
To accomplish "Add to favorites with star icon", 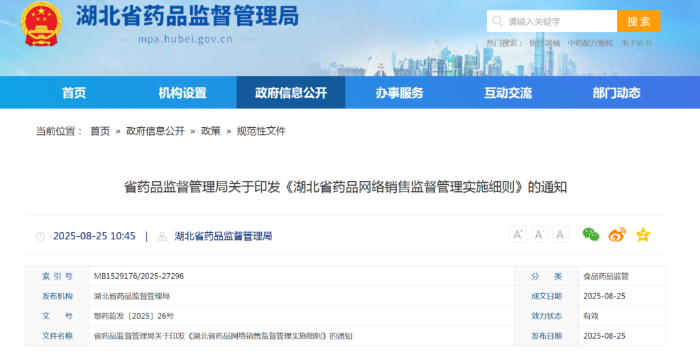I will [x=643, y=234].
